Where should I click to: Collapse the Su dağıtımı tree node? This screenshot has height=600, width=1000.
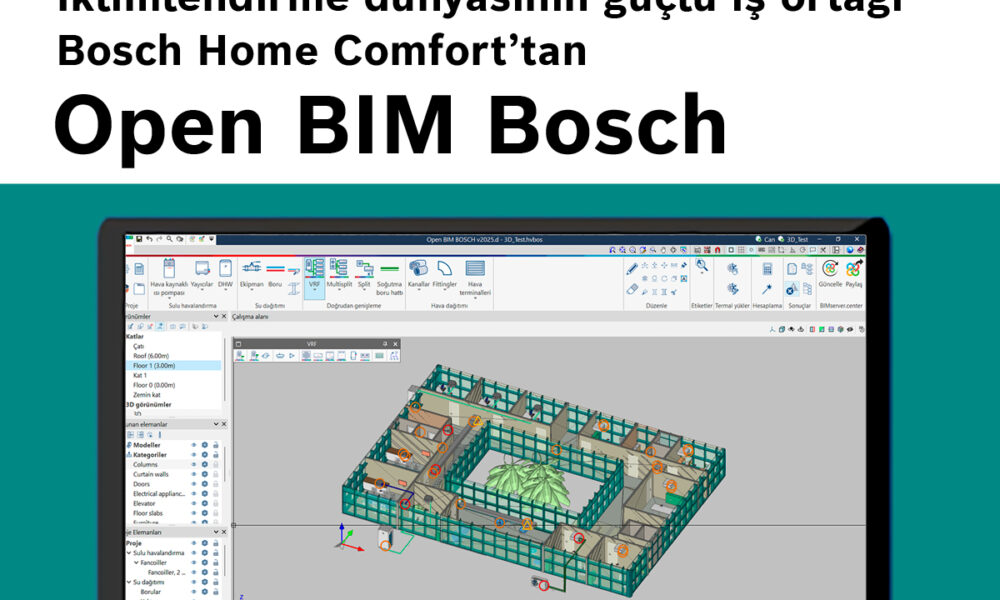point(129,582)
